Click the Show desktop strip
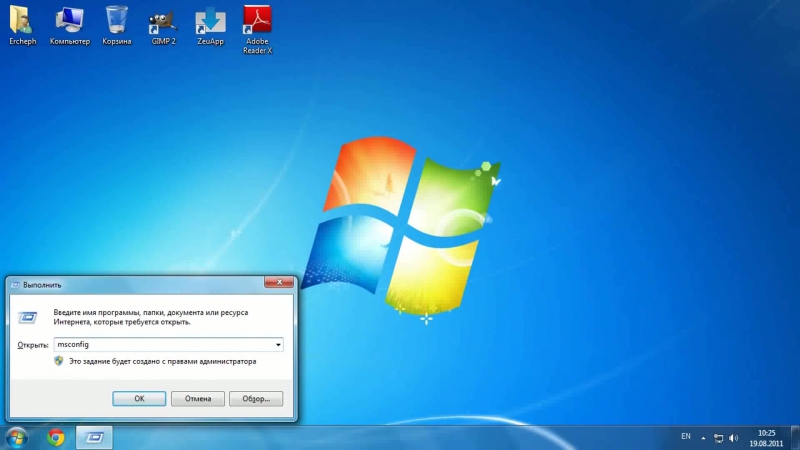 (x=795, y=438)
